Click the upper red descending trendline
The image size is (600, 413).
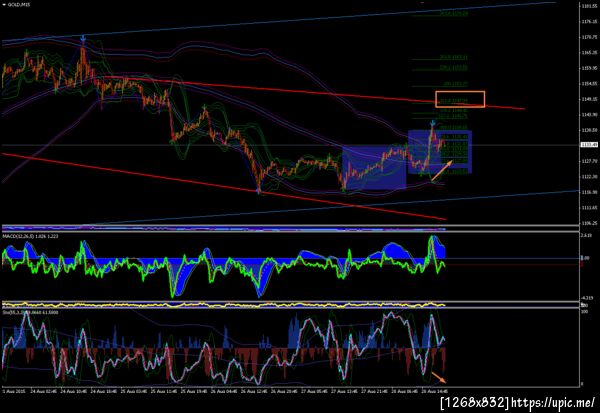[x=310, y=92]
